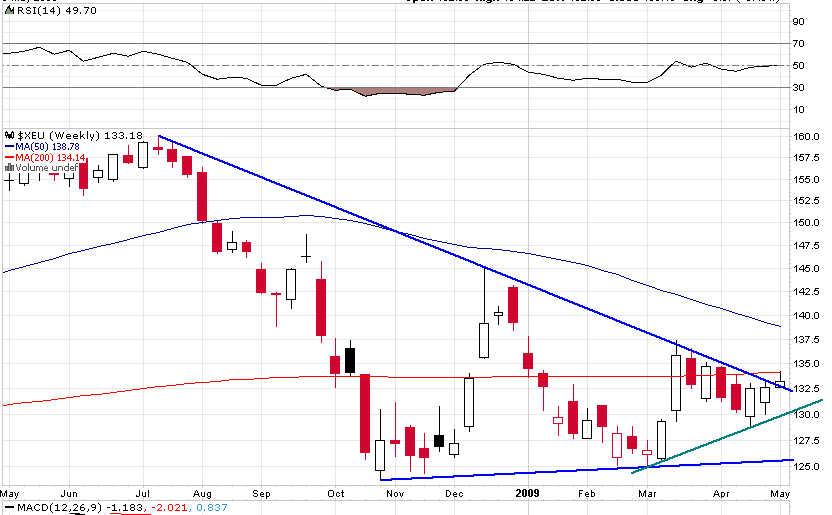Click the MACD value -1.183
Viewport: 832px width, 515px height.
125,508
